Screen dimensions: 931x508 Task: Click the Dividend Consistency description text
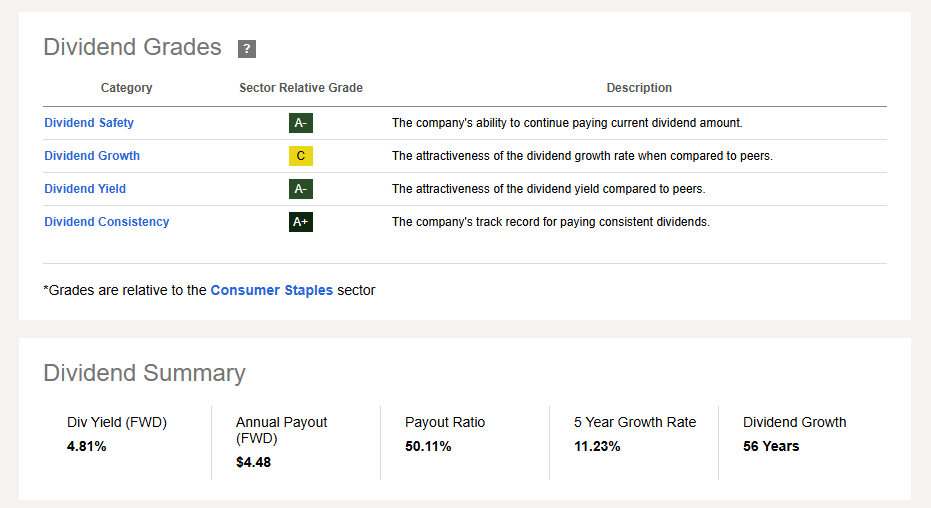550,222
